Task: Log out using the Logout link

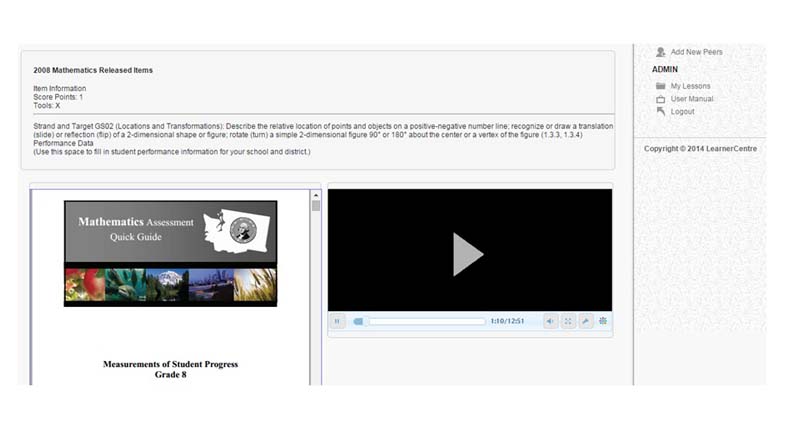Action: click(682, 111)
